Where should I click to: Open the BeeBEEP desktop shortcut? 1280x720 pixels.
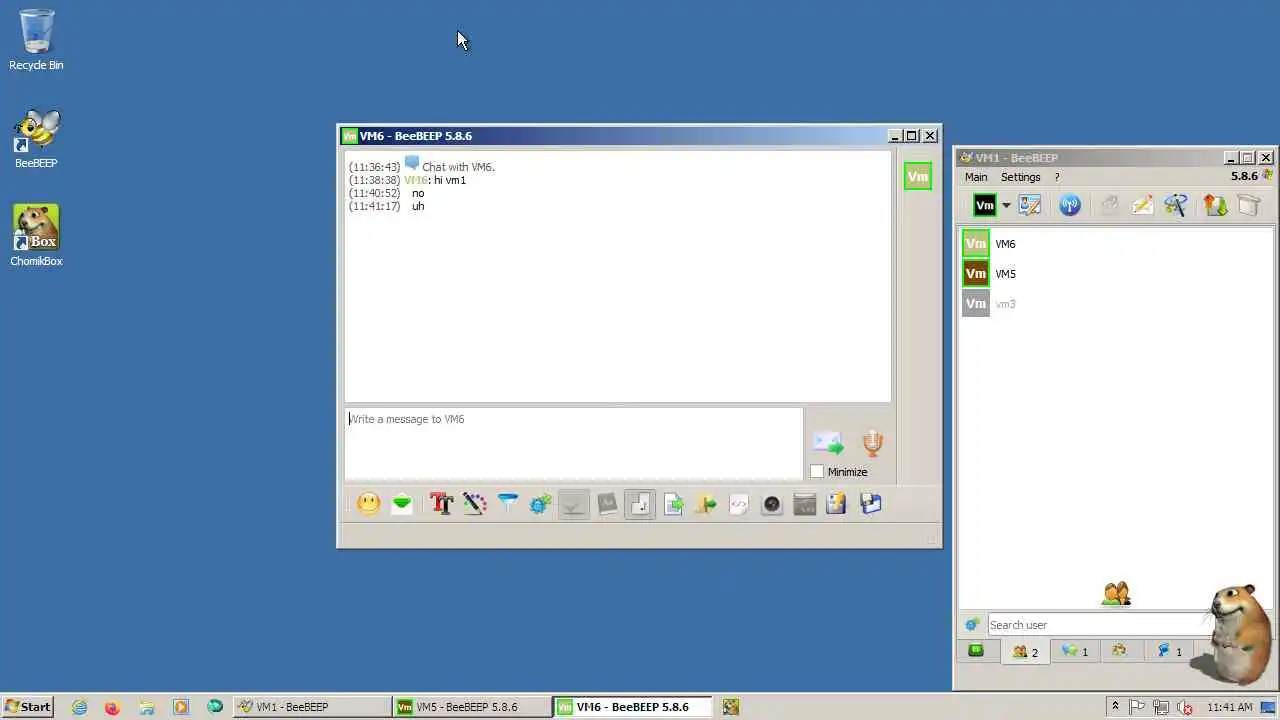[x=36, y=139]
